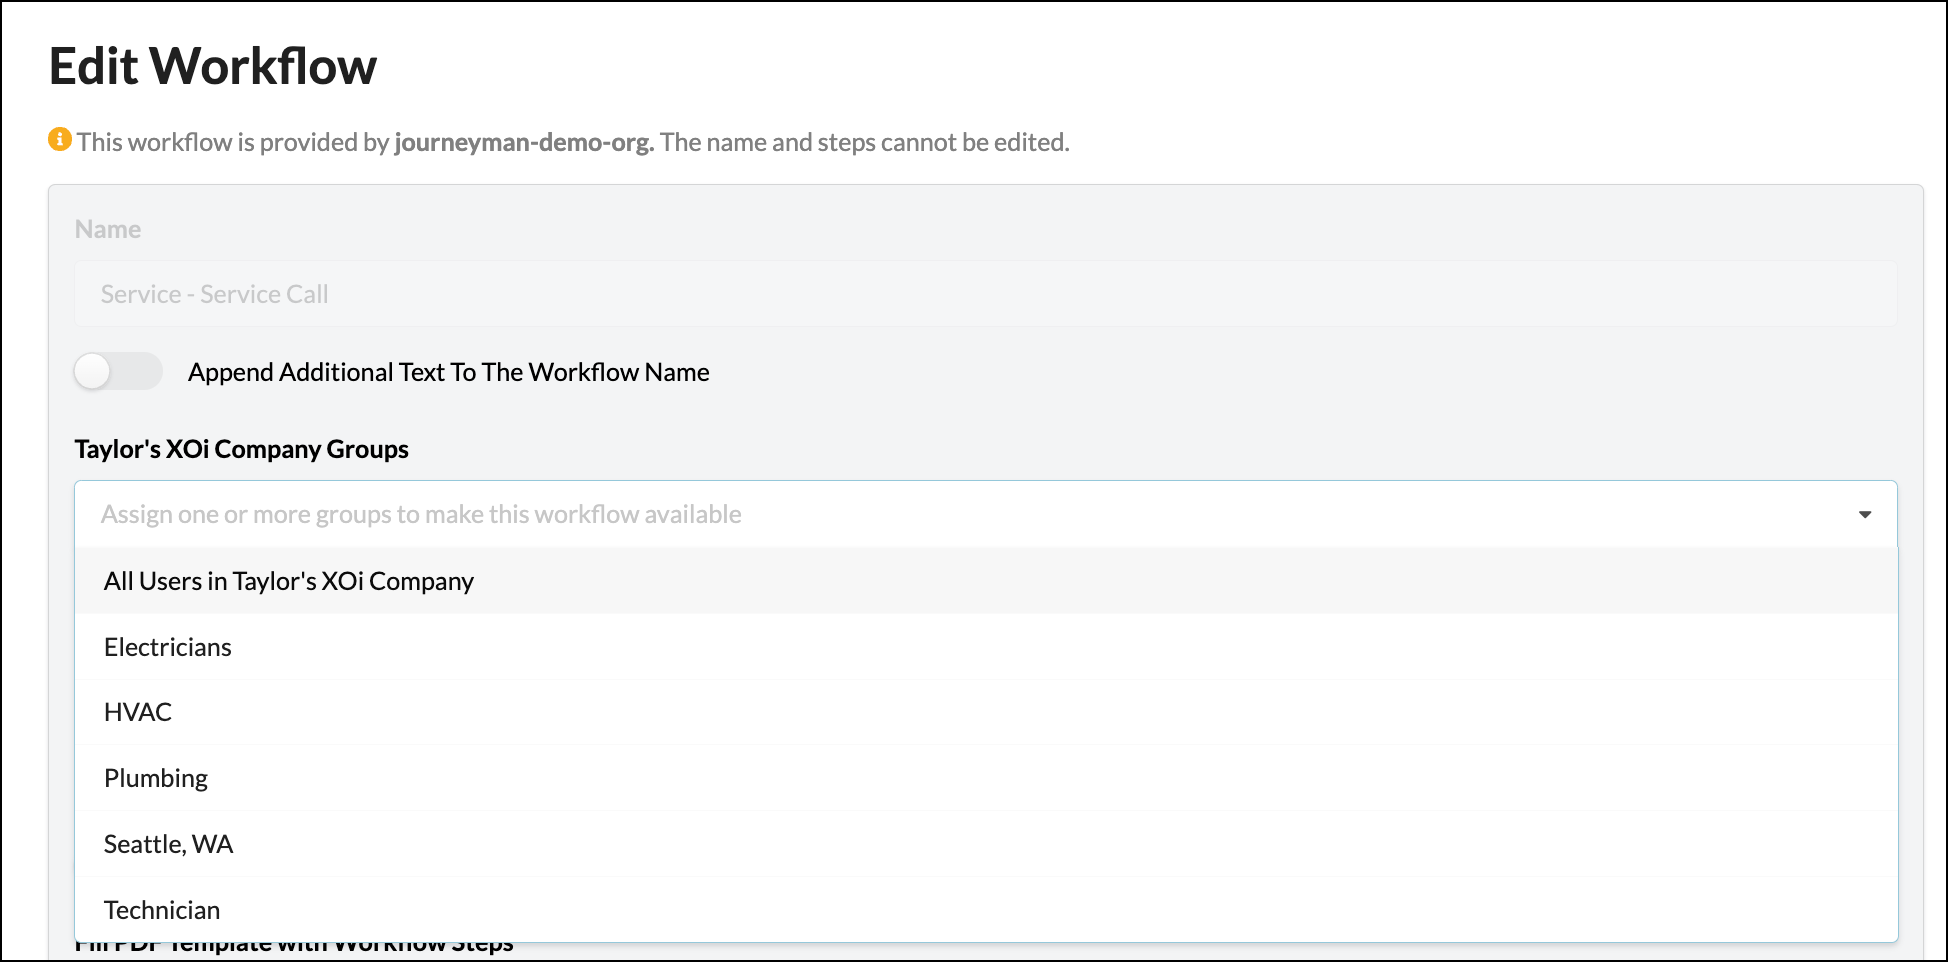Choose the Technician group option
1948x962 pixels.
pyautogui.click(x=162, y=910)
